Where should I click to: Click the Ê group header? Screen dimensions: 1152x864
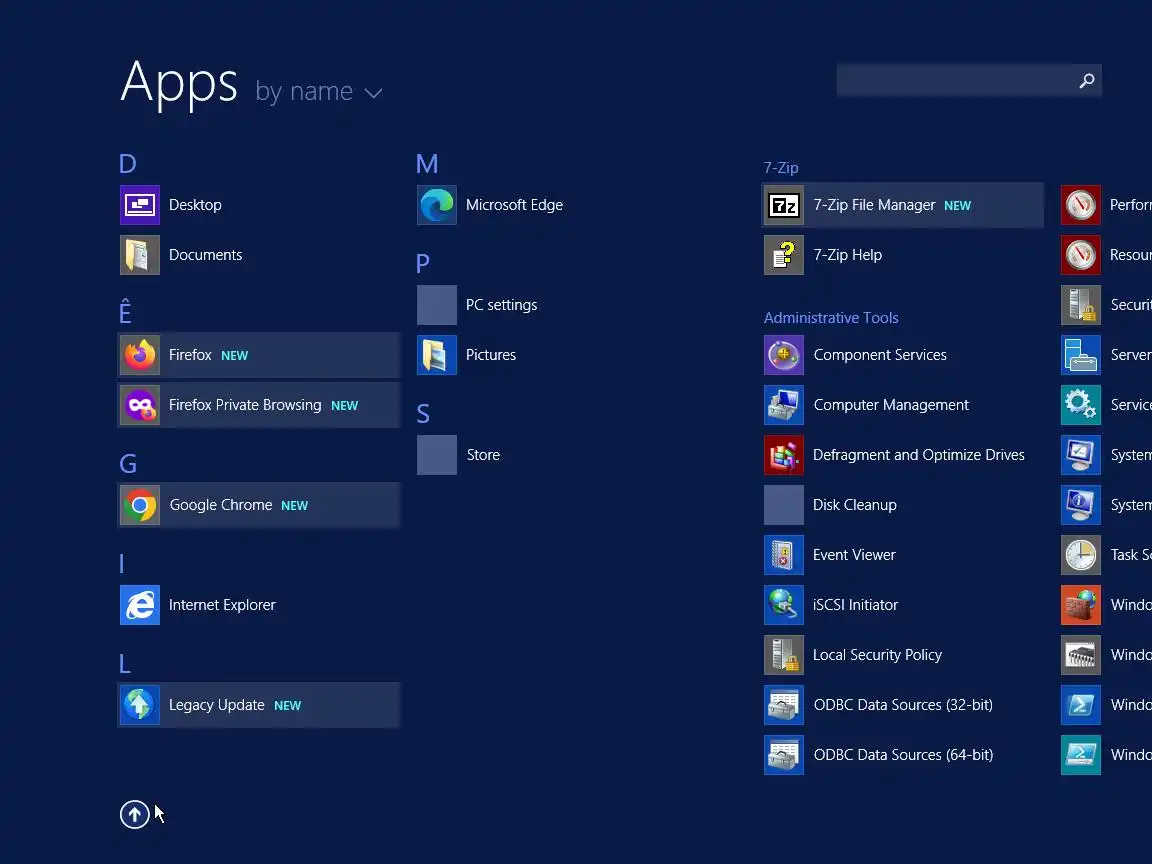125,312
